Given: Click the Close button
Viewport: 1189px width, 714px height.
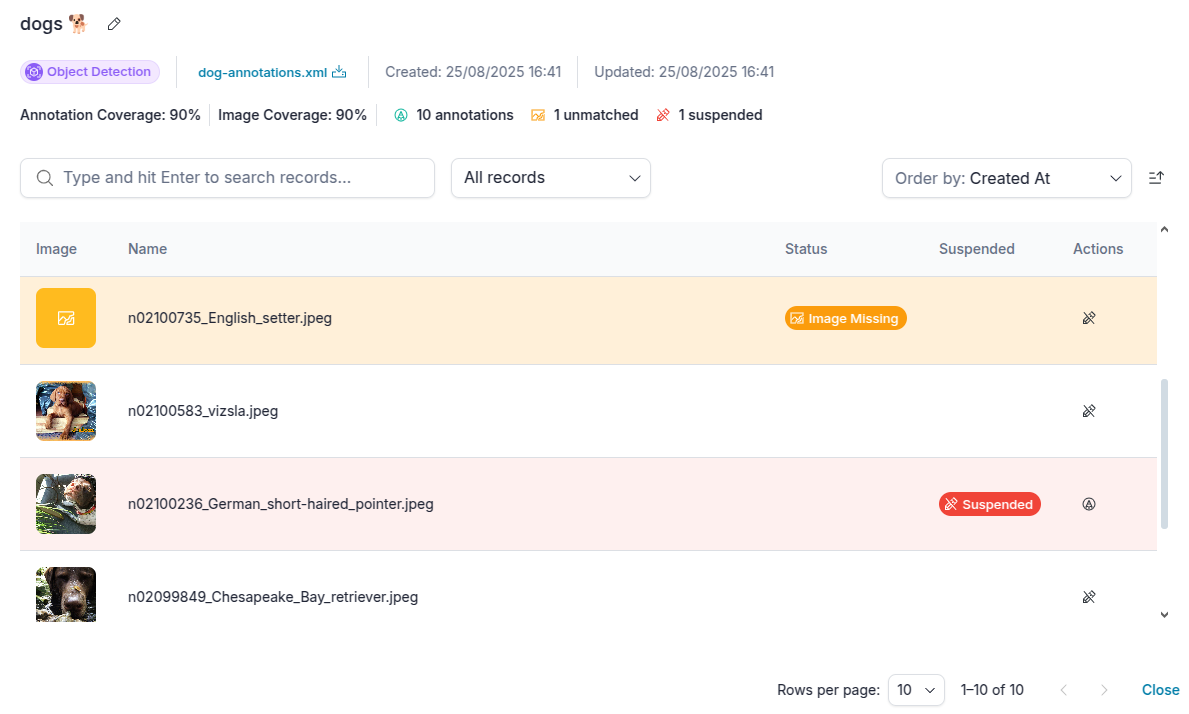Looking at the screenshot, I should pos(1160,691).
